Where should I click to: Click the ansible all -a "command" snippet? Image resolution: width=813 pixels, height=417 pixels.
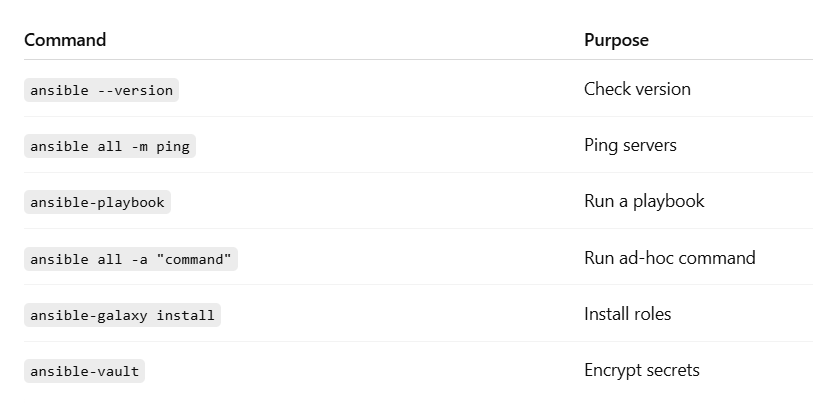(131, 259)
